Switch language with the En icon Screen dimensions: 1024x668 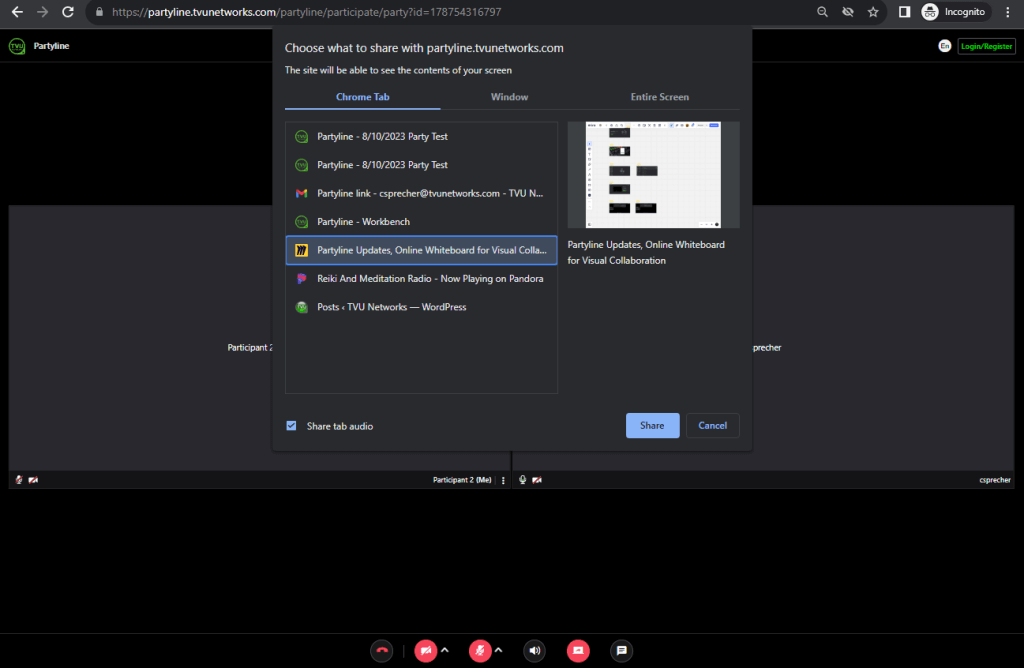tap(944, 46)
